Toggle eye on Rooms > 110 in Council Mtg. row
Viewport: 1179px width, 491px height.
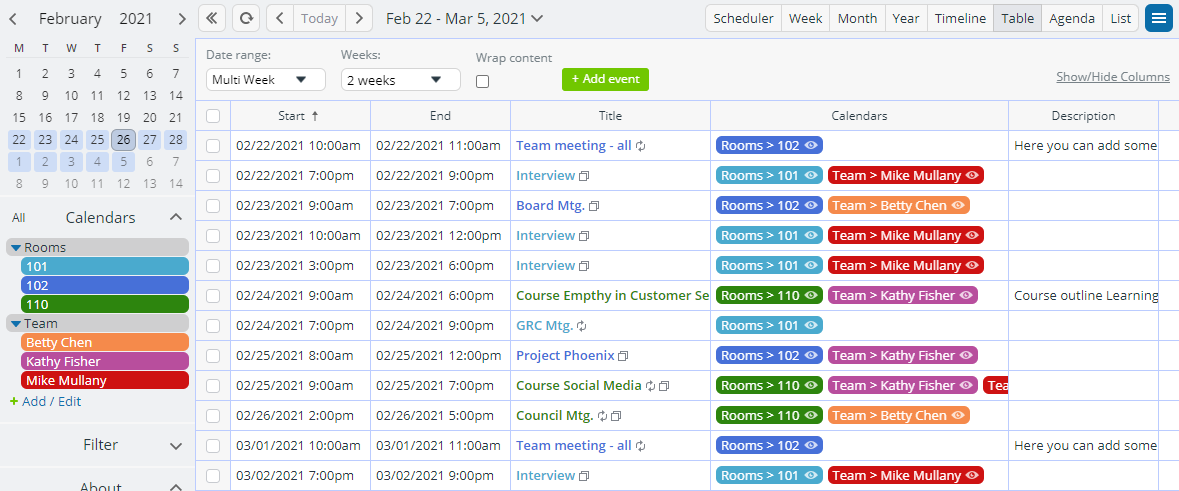pyautogui.click(x=810, y=416)
